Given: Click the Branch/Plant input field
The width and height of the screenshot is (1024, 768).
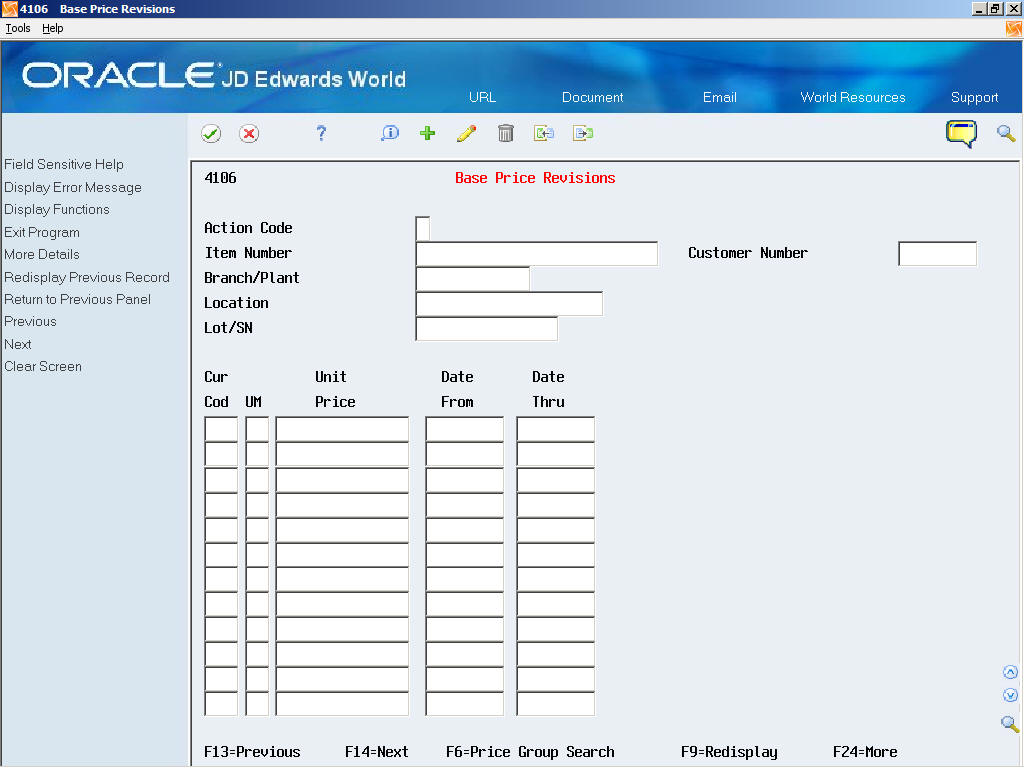Looking at the screenshot, I should (472, 279).
